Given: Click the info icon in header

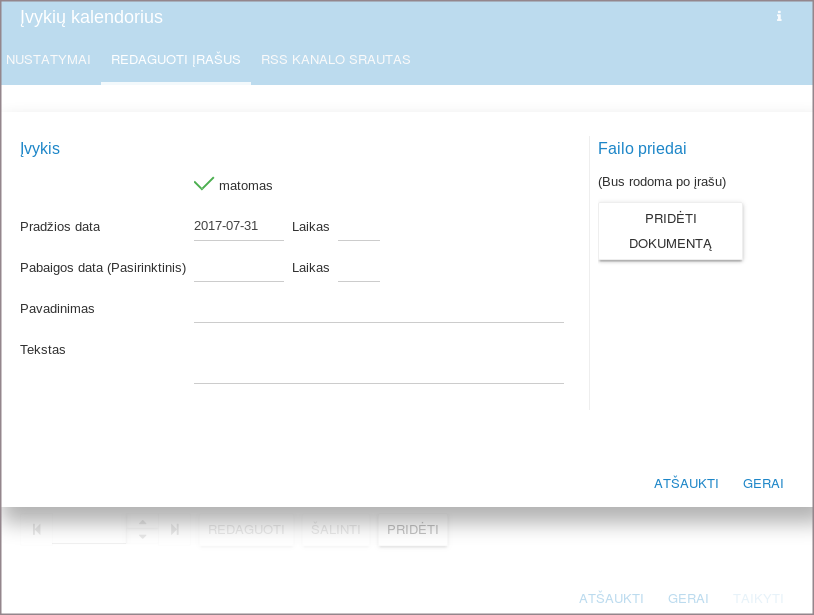Looking at the screenshot, I should coord(779,17).
